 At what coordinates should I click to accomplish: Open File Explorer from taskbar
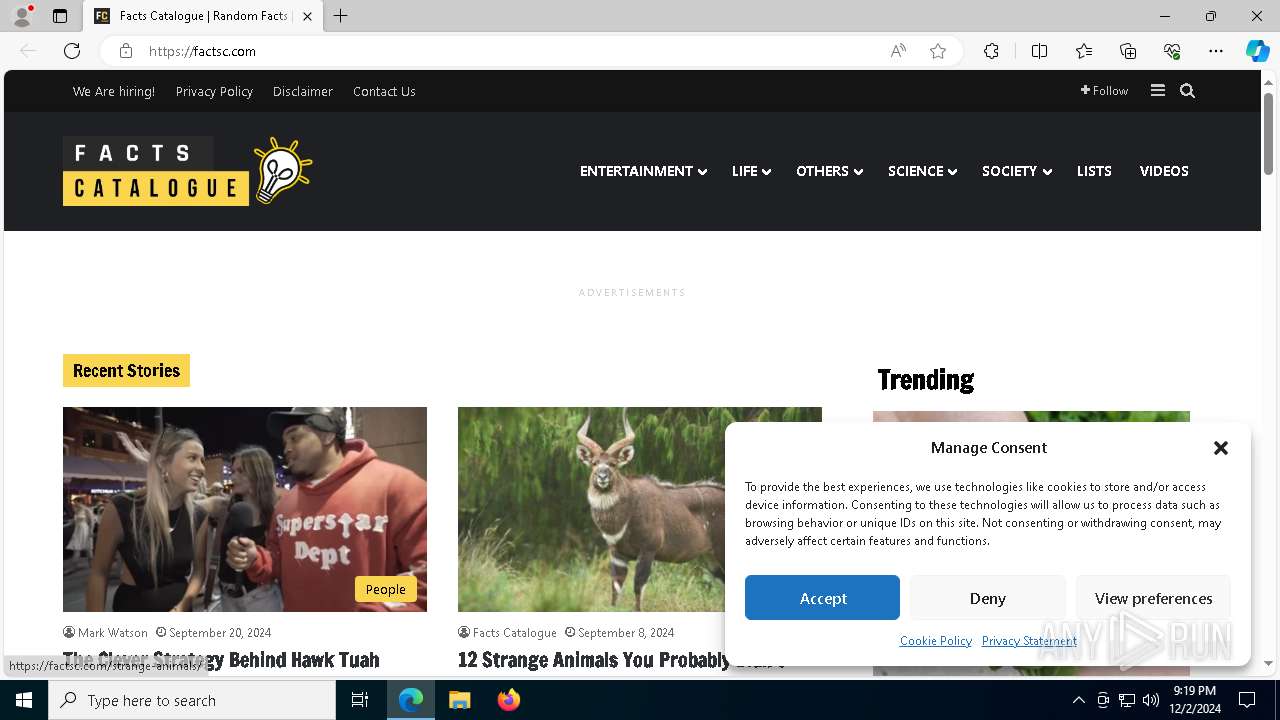point(459,700)
